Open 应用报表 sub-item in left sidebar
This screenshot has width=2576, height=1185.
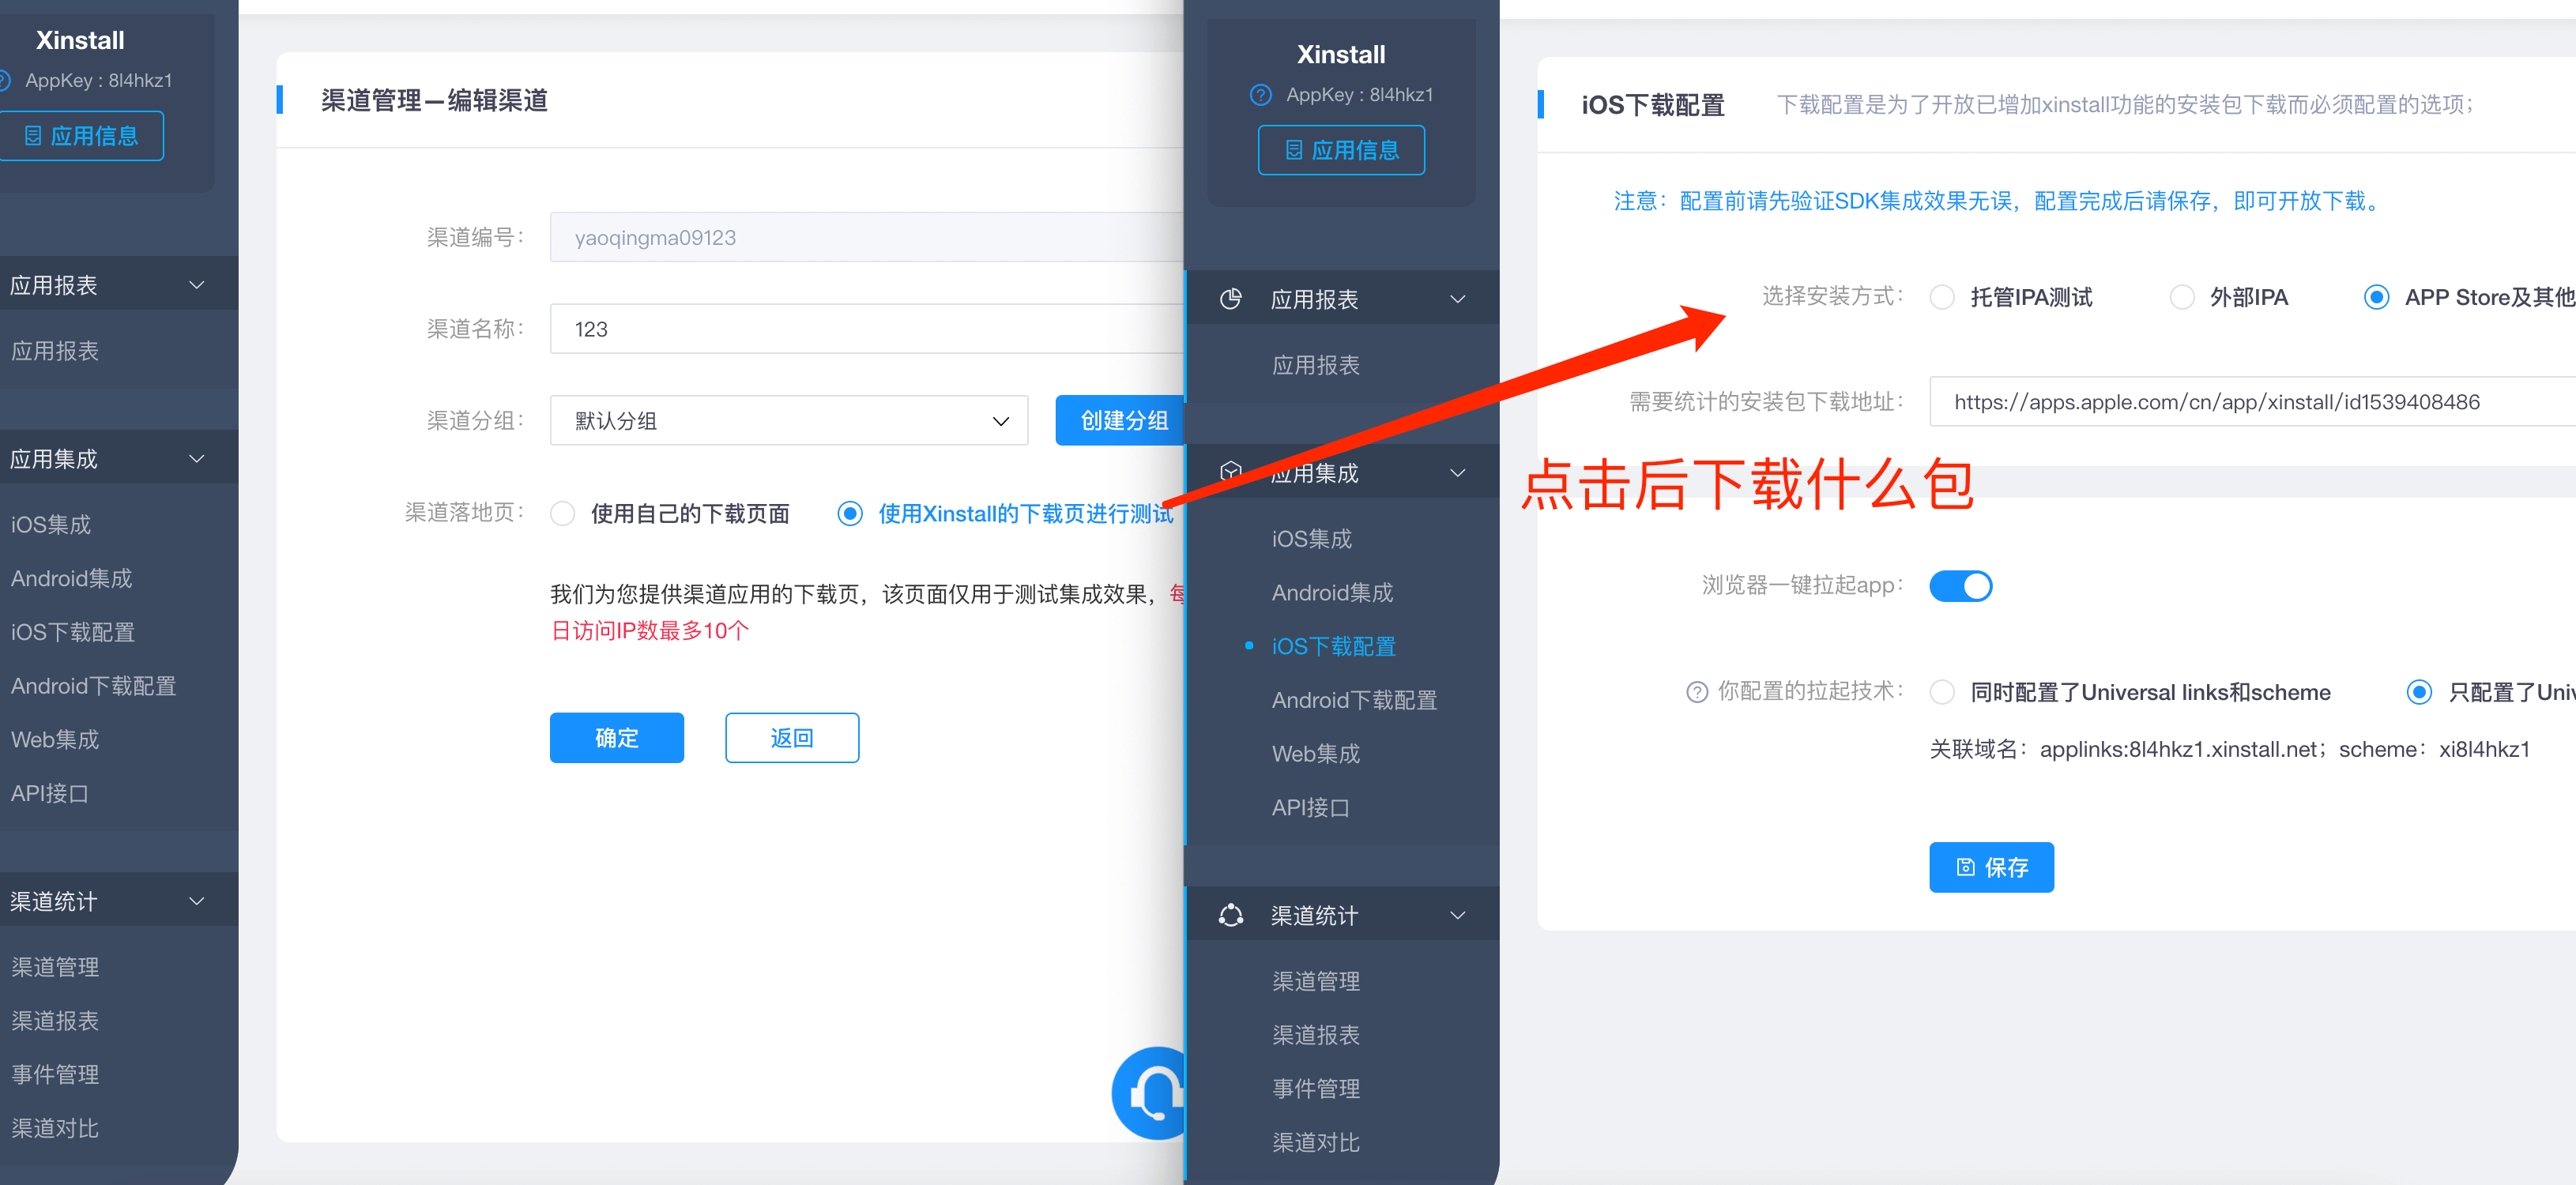pyautogui.click(x=55, y=352)
